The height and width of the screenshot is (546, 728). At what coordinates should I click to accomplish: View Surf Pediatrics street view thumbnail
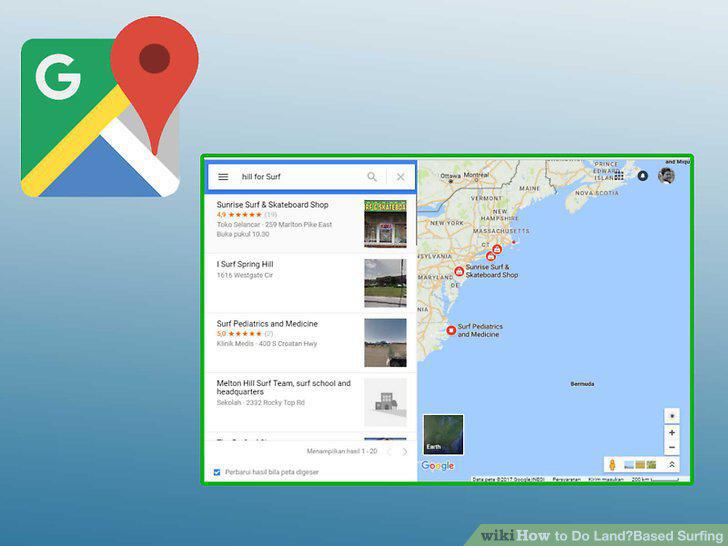pyautogui.click(x=385, y=343)
